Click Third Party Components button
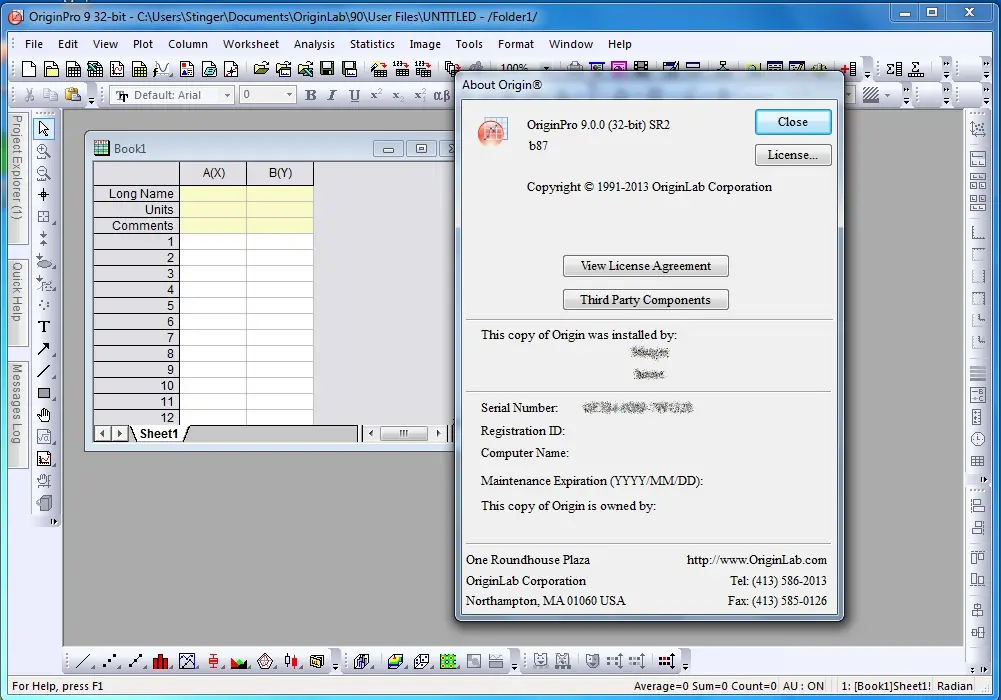The height and width of the screenshot is (700, 1001). [x=645, y=300]
